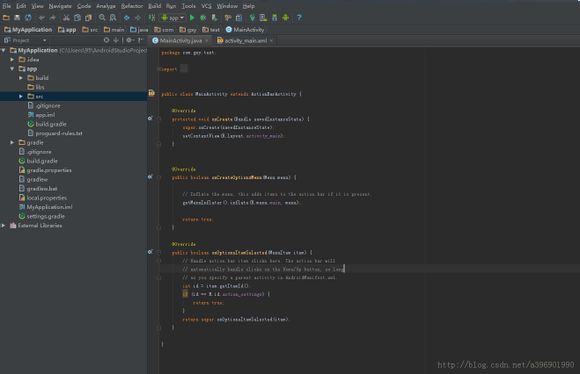The height and width of the screenshot is (374, 580).
Task: Switch to the activity_main.xml tab
Action: tap(246, 40)
